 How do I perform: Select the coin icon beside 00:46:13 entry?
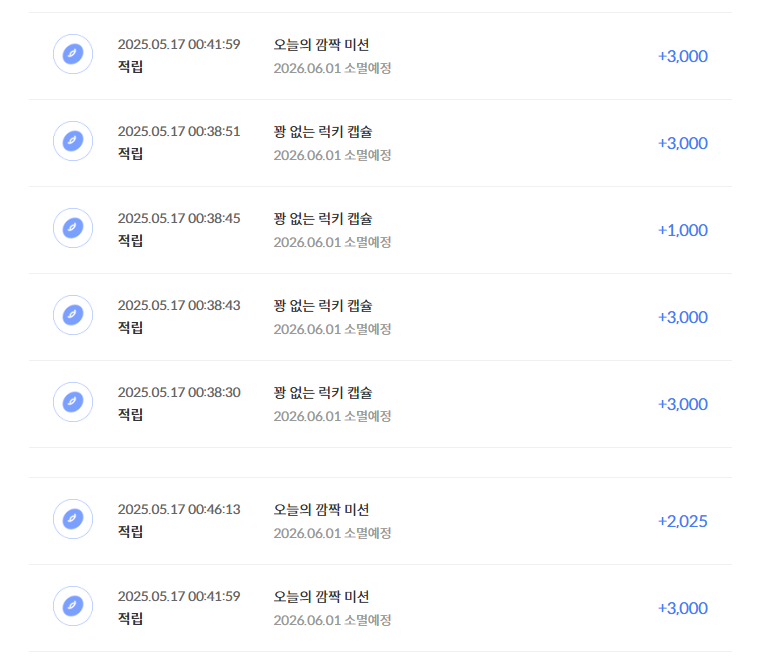pos(73,519)
